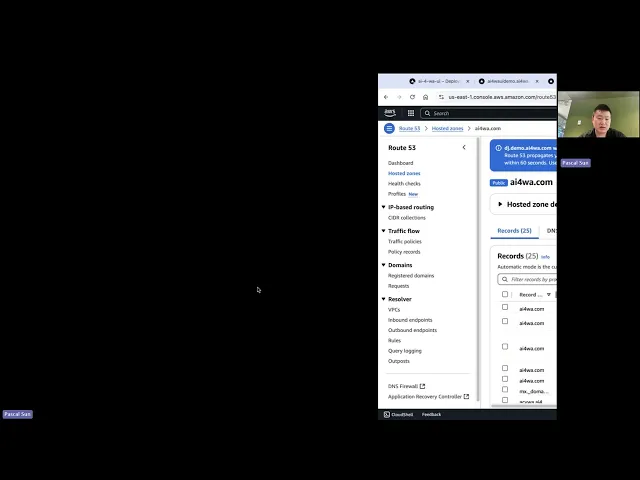This screenshot has height=480, width=640.
Task: Open the AWS services grid menu
Action: tap(411, 113)
